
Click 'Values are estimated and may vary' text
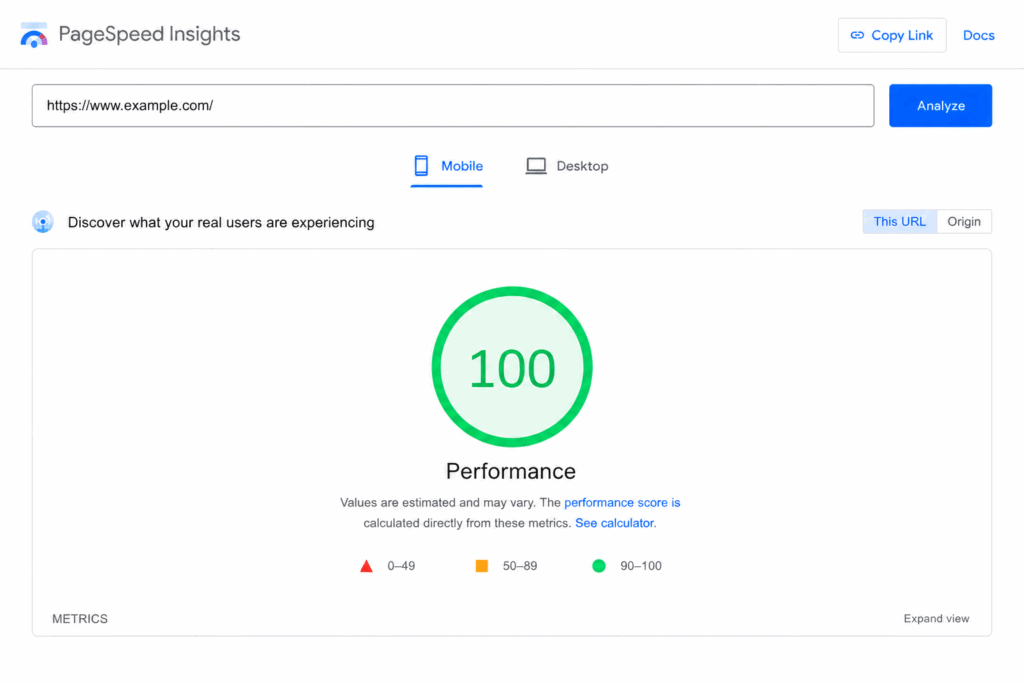click(x=437, y=502)
